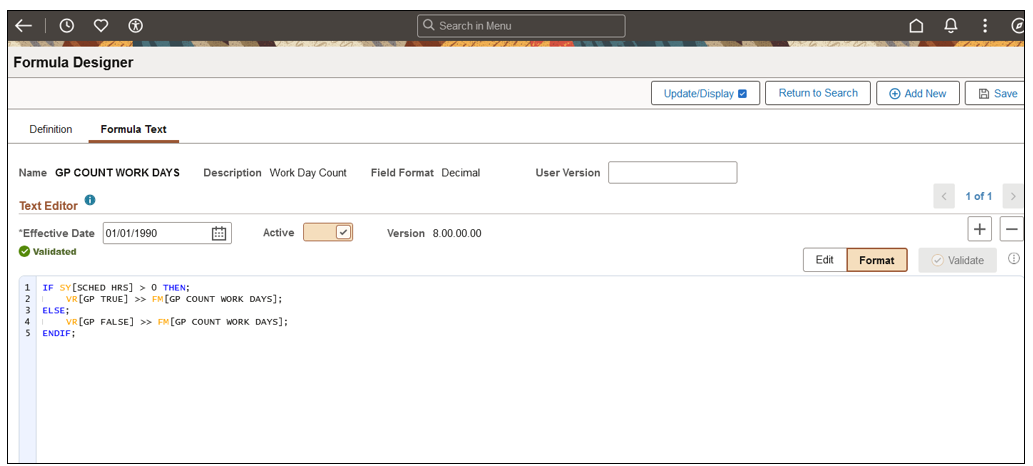Add a new row with plus button
This screenshot has width=1033, height=466.
[980, 229]
